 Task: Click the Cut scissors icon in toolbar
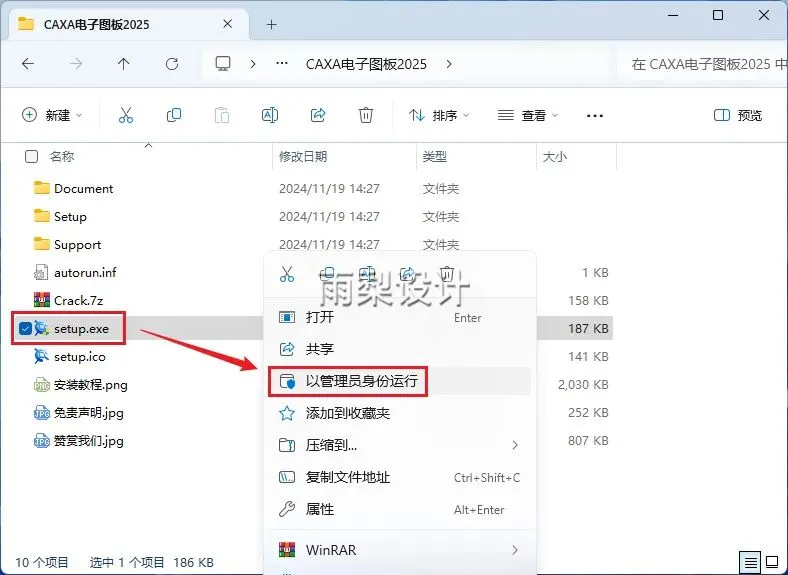(x=126, y=115)
